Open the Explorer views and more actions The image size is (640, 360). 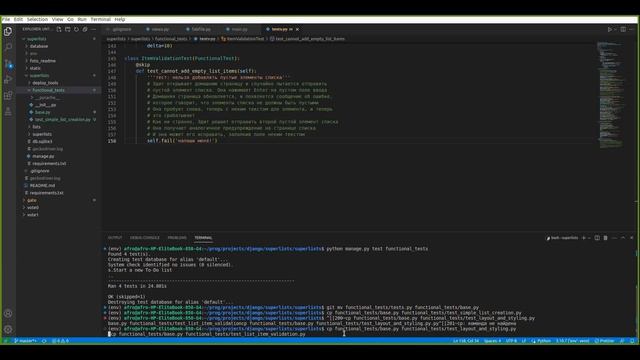click(93, 29)
